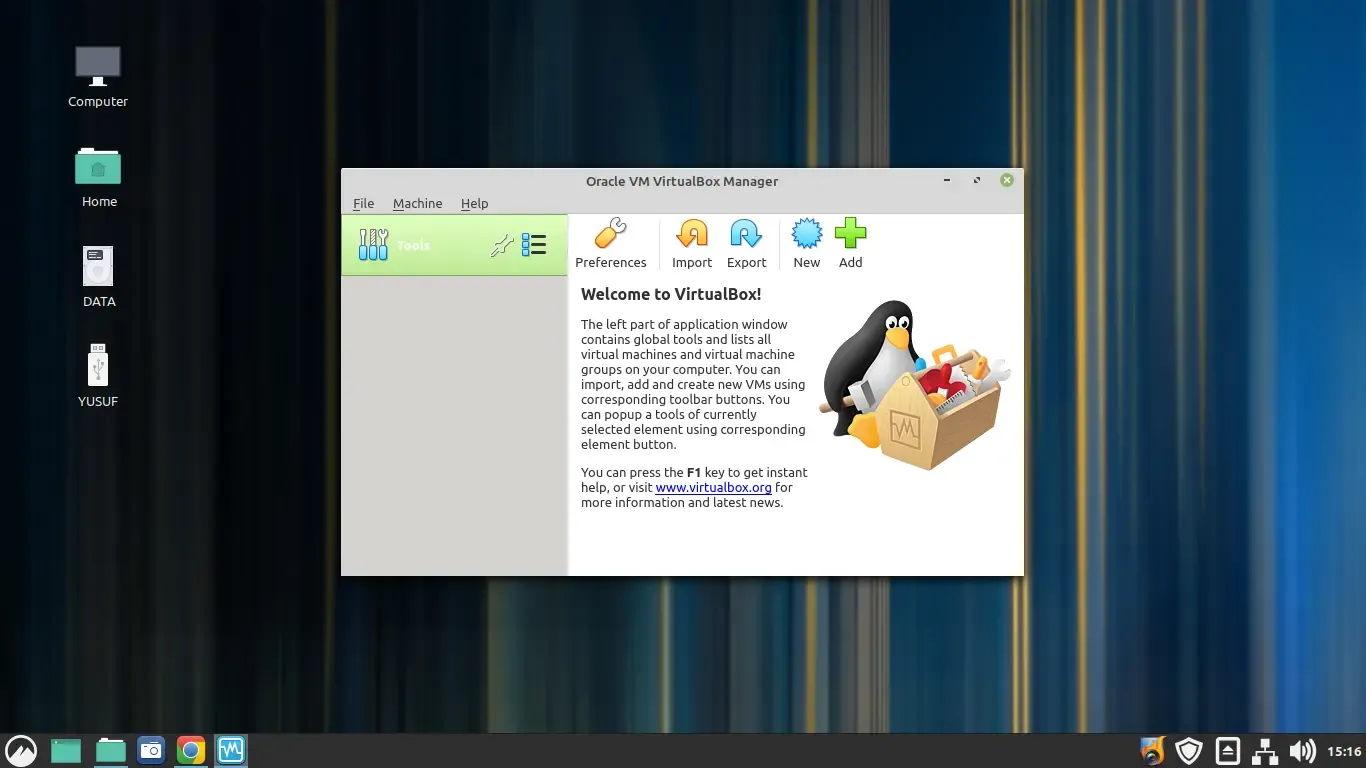Open the Home folder desktop icon

(x=98, y=177)
